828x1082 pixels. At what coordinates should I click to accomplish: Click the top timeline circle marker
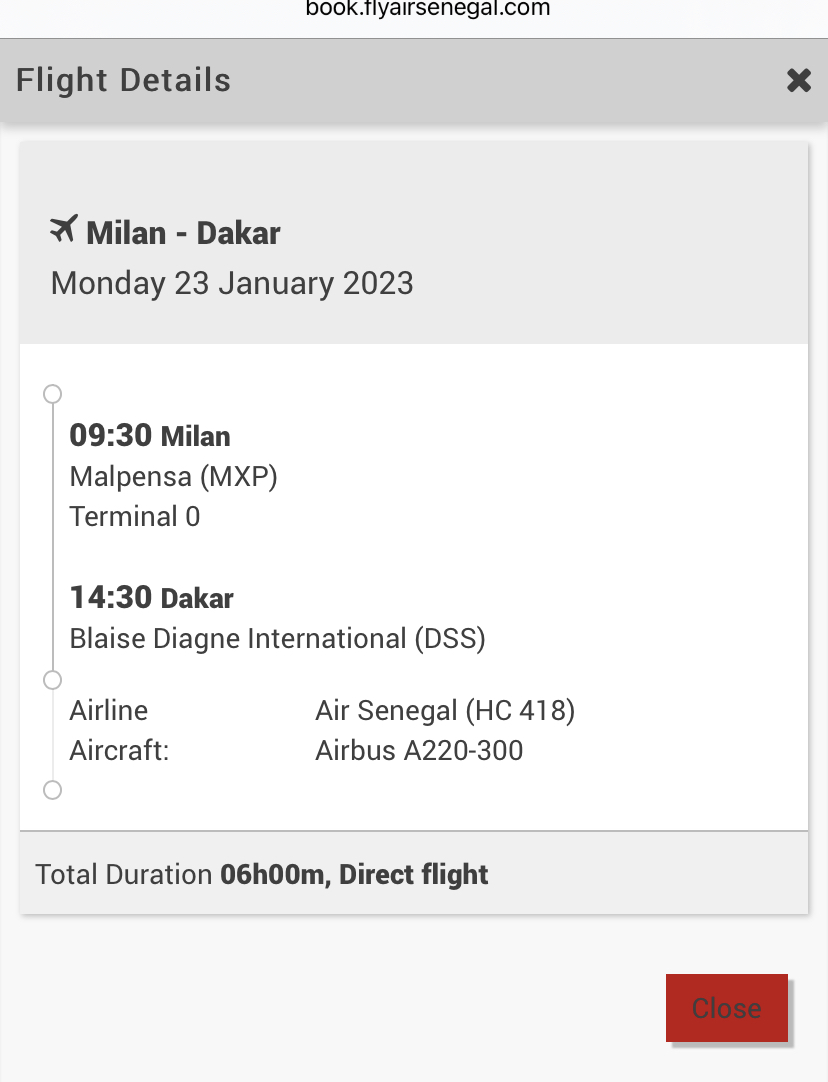click(53, 394)
